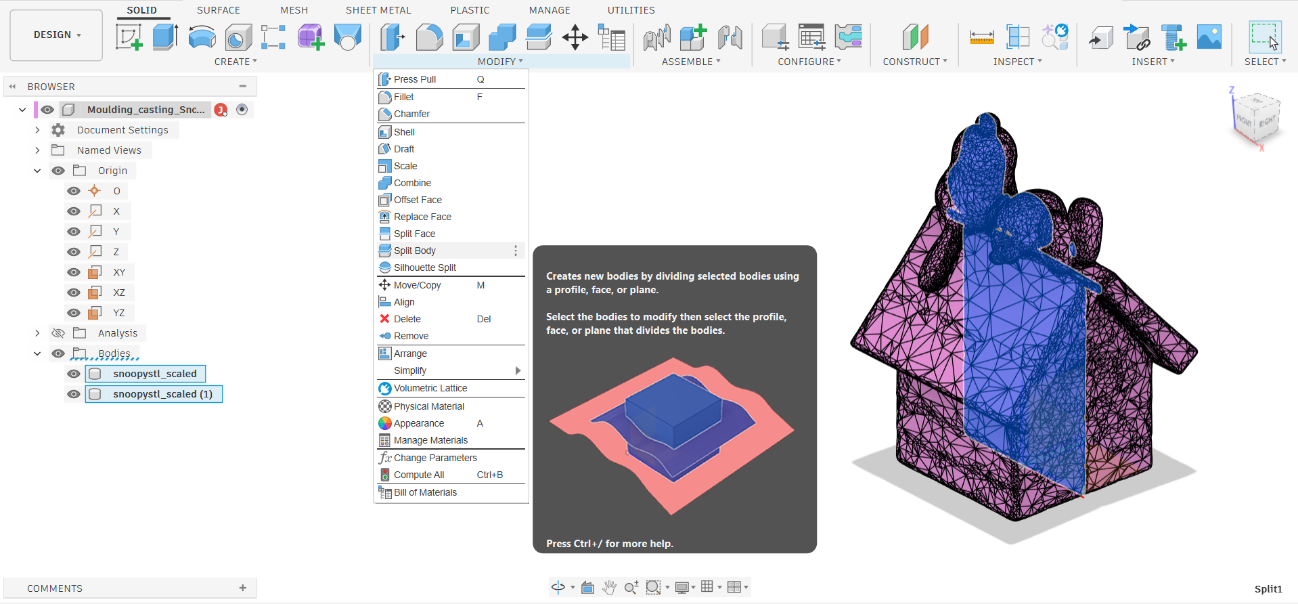Toggle visibility of the Bodies folder
Viewport: 1298px width, 604px height.
58,353
